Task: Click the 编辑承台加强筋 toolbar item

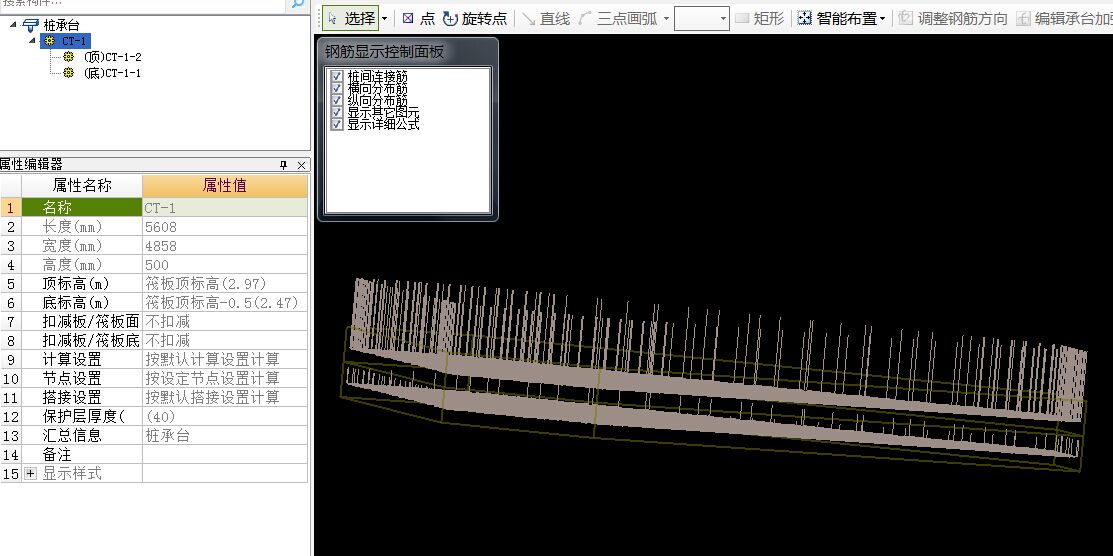Action: (x=1063, y=18)
